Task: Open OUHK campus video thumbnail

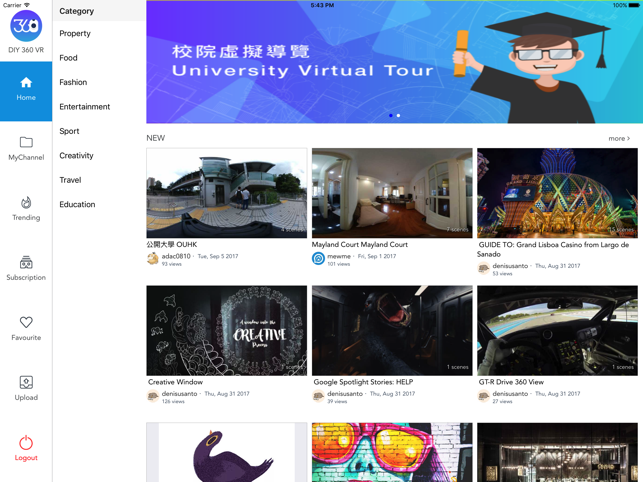Action: click(226, 193)
